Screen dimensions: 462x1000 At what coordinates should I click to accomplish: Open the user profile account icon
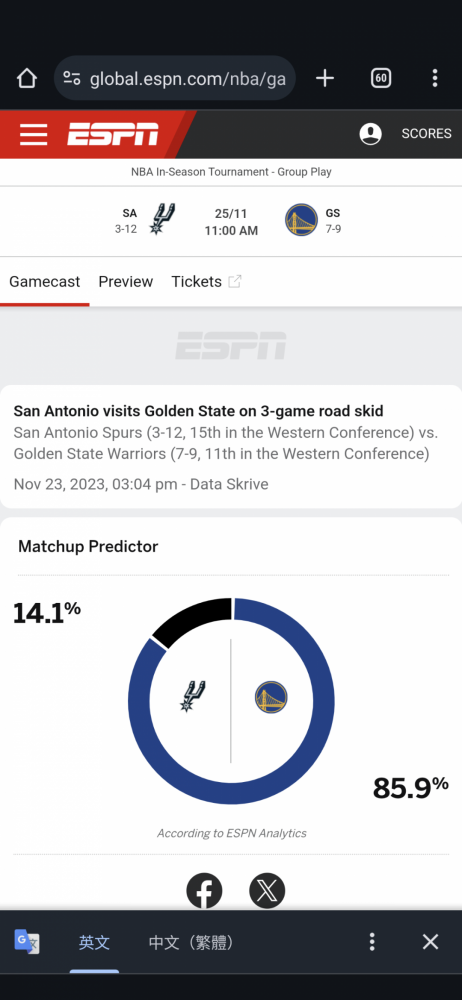[371, 134]
